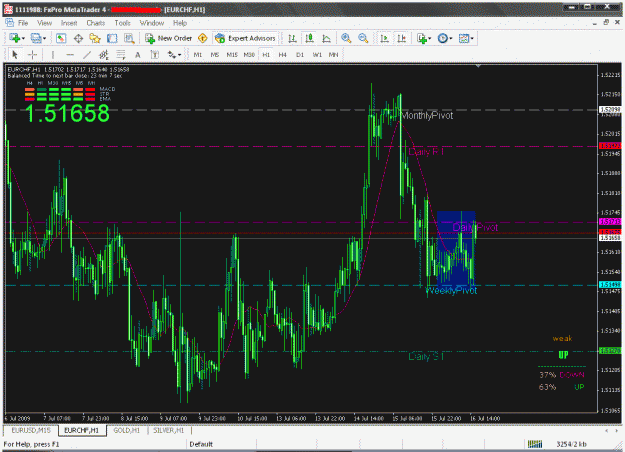Open the Strategy Tester magnifier icon

[129, 38]
